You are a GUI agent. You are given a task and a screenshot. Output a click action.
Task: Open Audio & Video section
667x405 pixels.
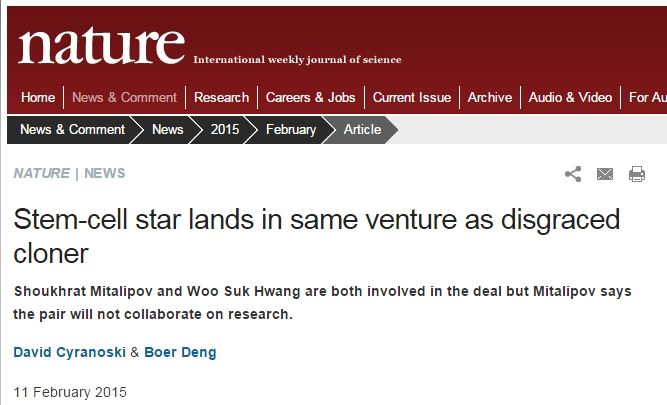570,97
